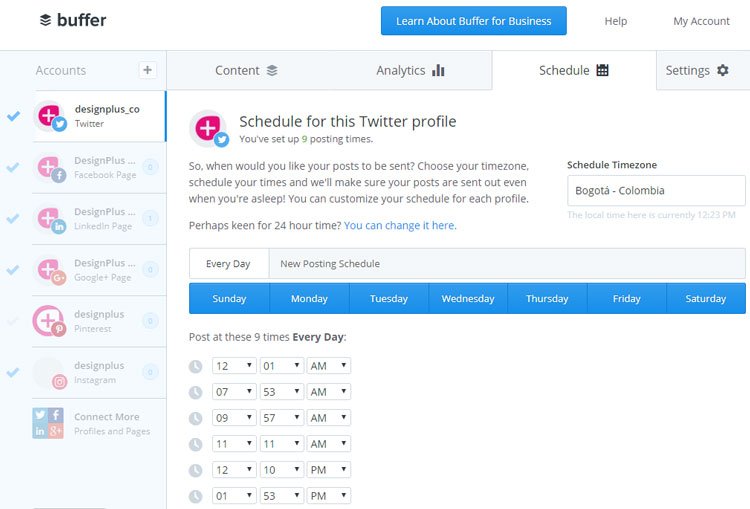Click clock icon for the 09:57 AM time
750x509 pixels.
195,418
